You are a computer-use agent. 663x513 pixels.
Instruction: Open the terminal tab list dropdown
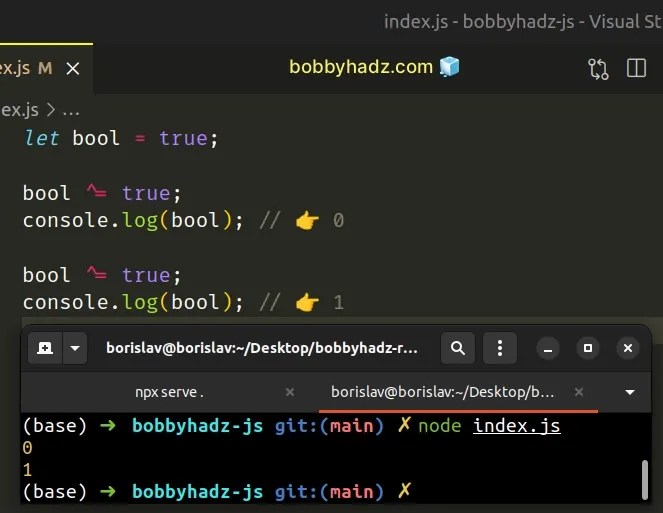click(630, 392)
